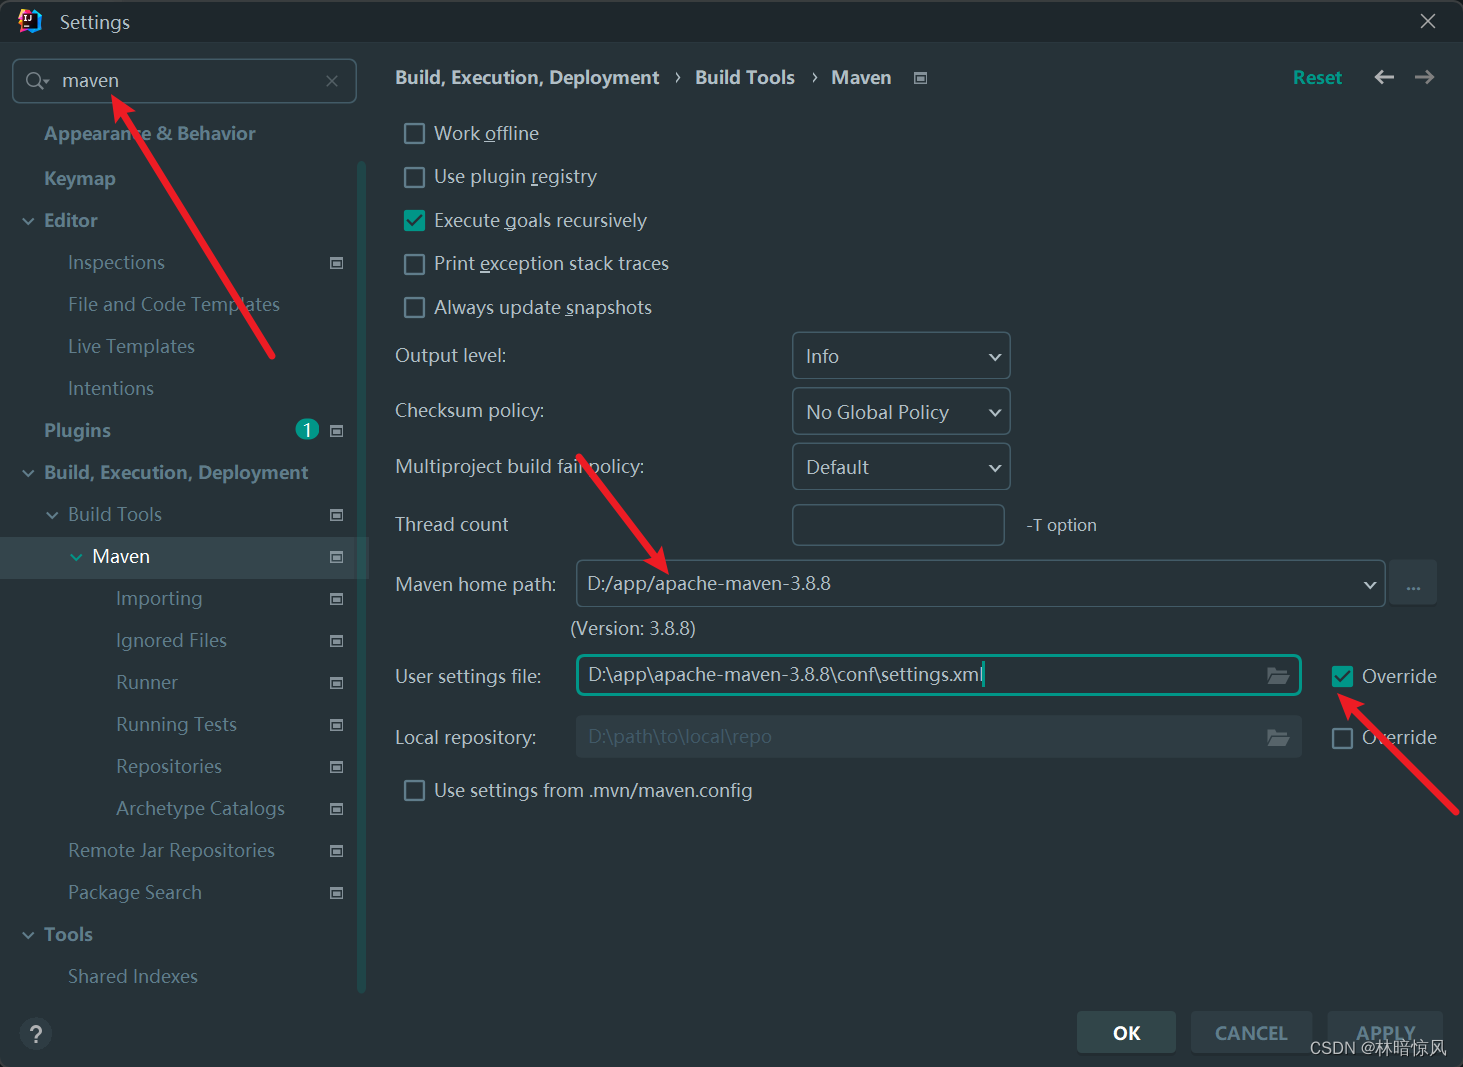Open Shared Indexes settings
The image size is (1463, 1067).
[x=133, y=977]
